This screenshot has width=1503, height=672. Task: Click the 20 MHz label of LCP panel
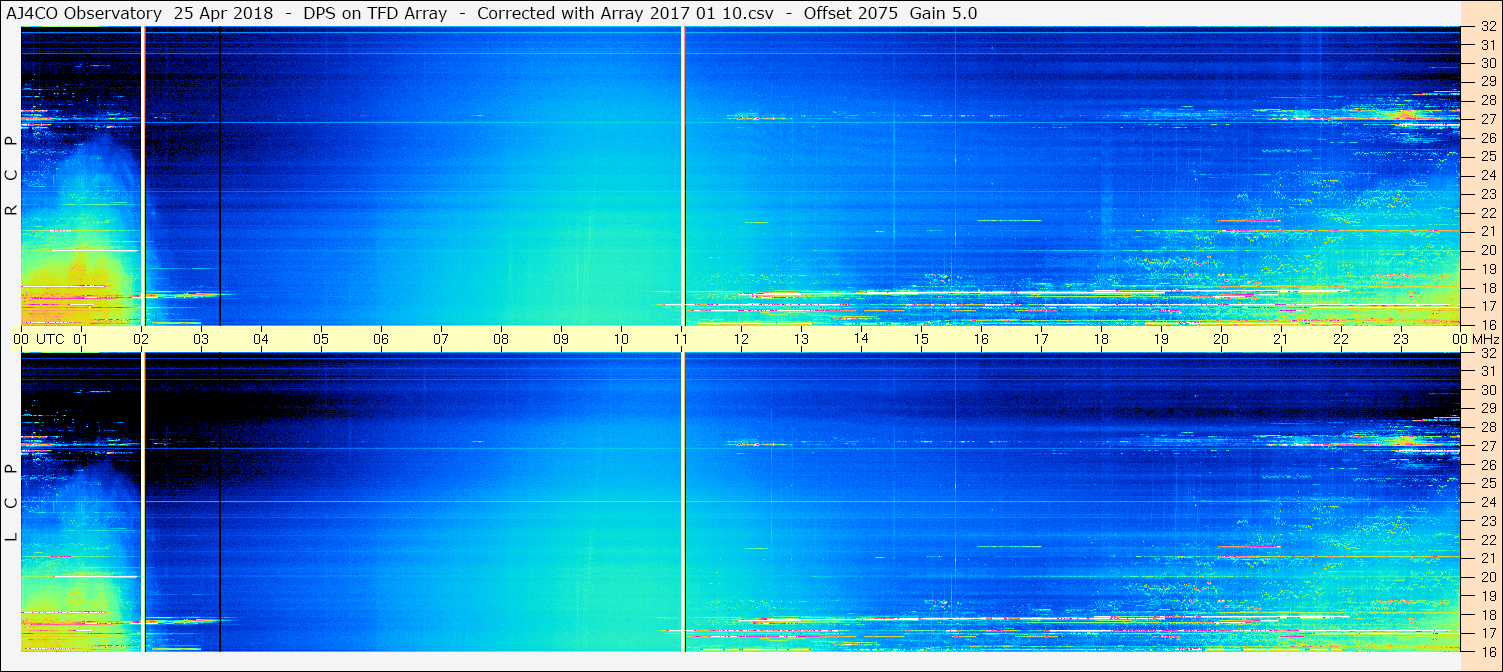point(1487,577)
